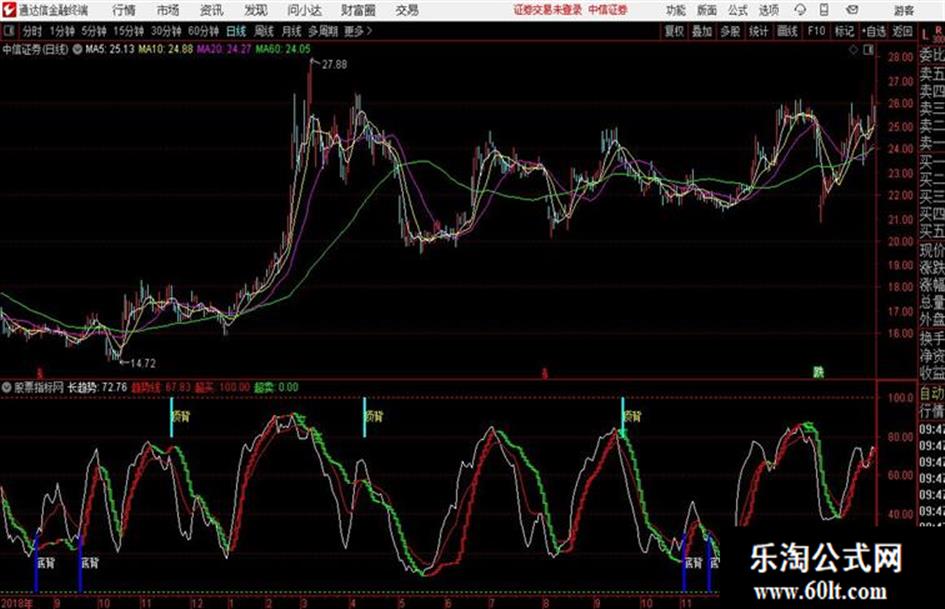Click the 叠加 overlay button
Screen dimensions: 945x609
(x=702, y=31)
